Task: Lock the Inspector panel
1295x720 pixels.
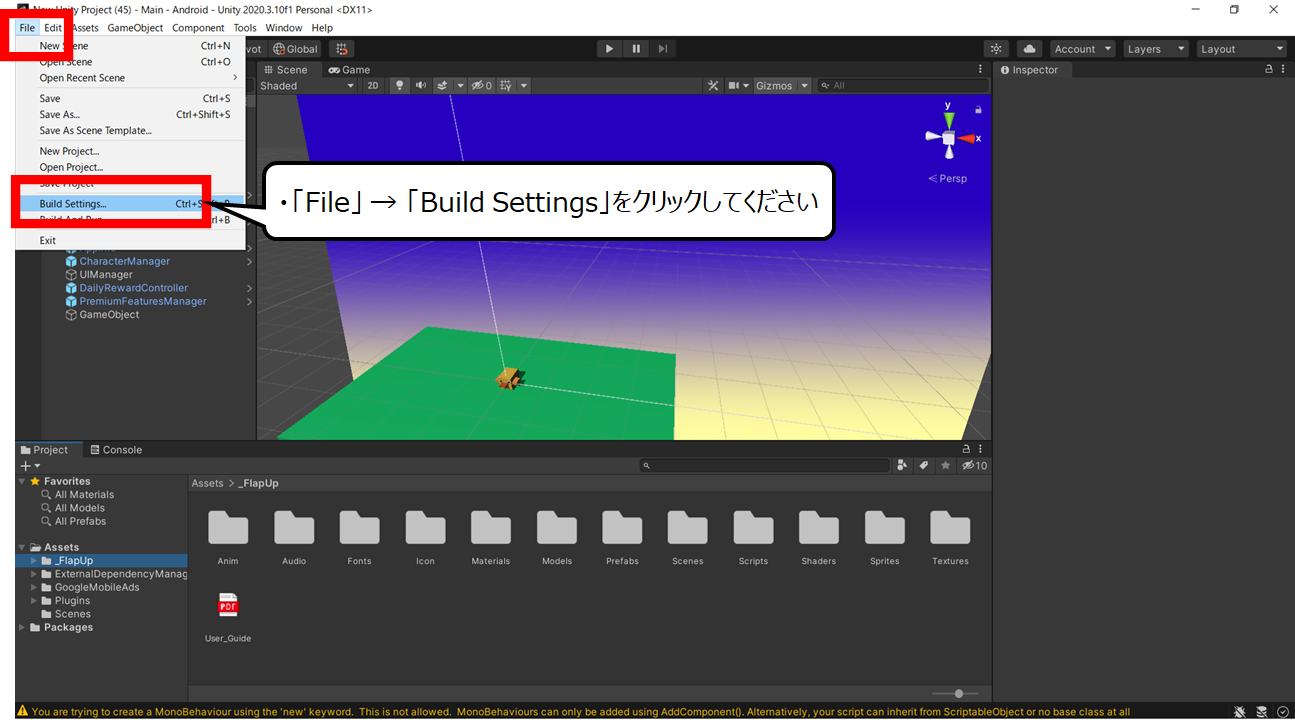Action: click(1270, 70)
